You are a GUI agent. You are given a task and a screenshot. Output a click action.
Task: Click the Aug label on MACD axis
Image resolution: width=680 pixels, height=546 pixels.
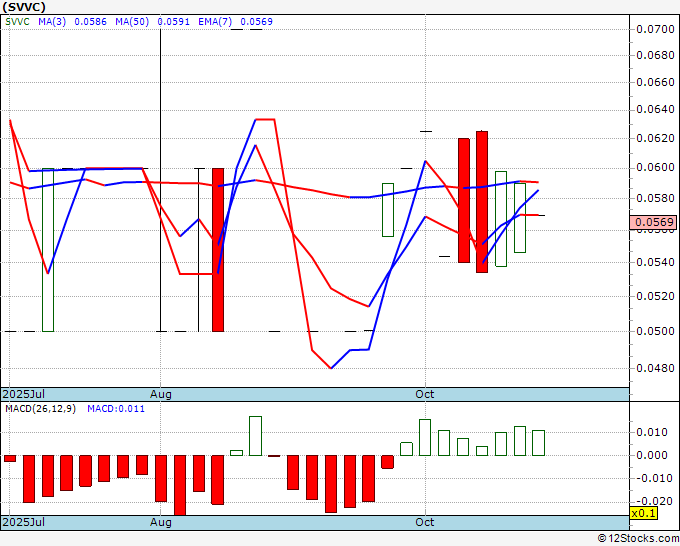161,522
